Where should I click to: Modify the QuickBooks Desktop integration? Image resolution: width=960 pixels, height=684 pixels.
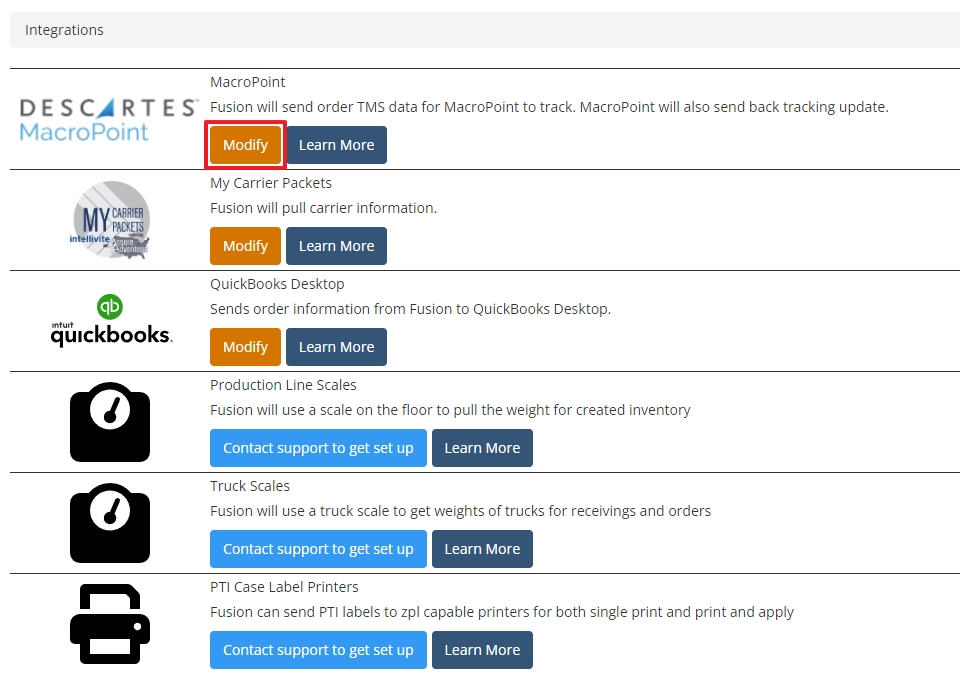245,347
